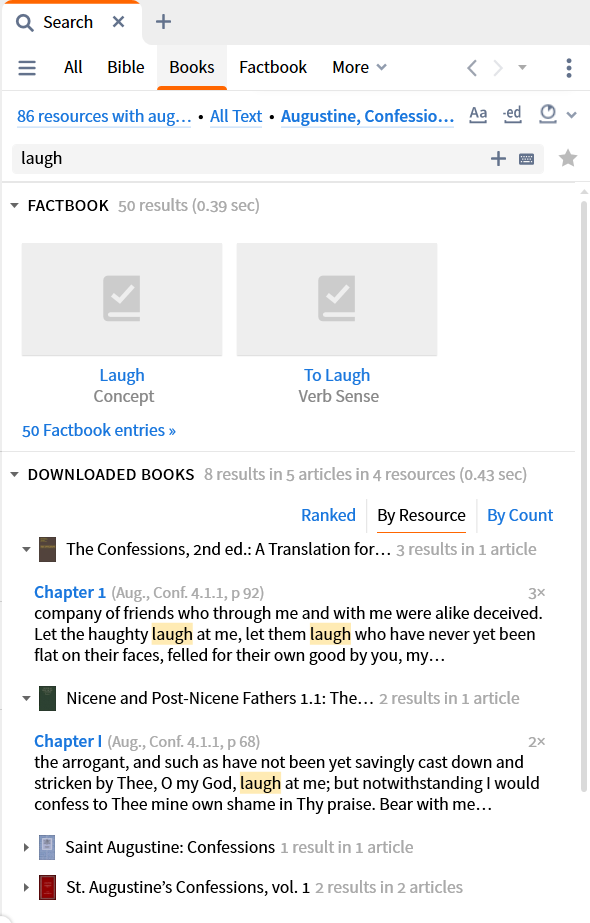Click the plus icon in search box

coord(498,158)
